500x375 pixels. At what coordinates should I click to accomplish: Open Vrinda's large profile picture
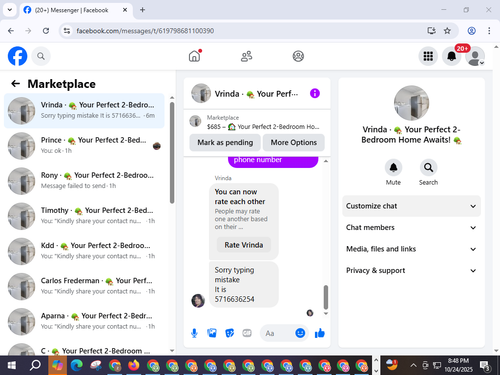coord(411,103)
